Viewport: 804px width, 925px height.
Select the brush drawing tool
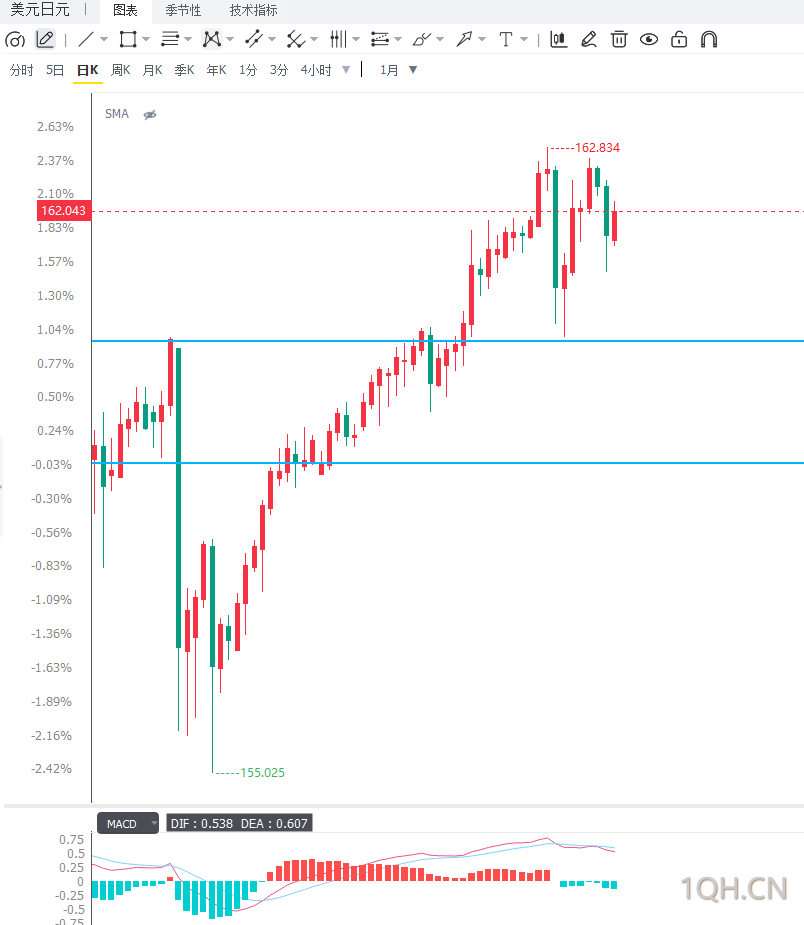coord(422,40)
